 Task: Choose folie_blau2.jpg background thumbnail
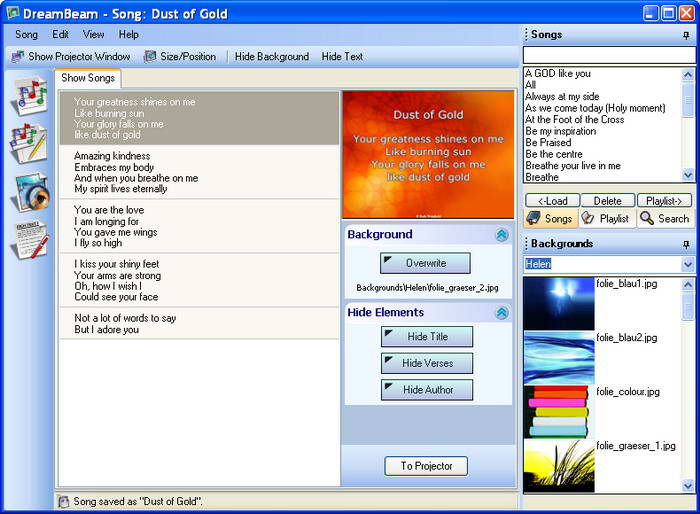559,358
